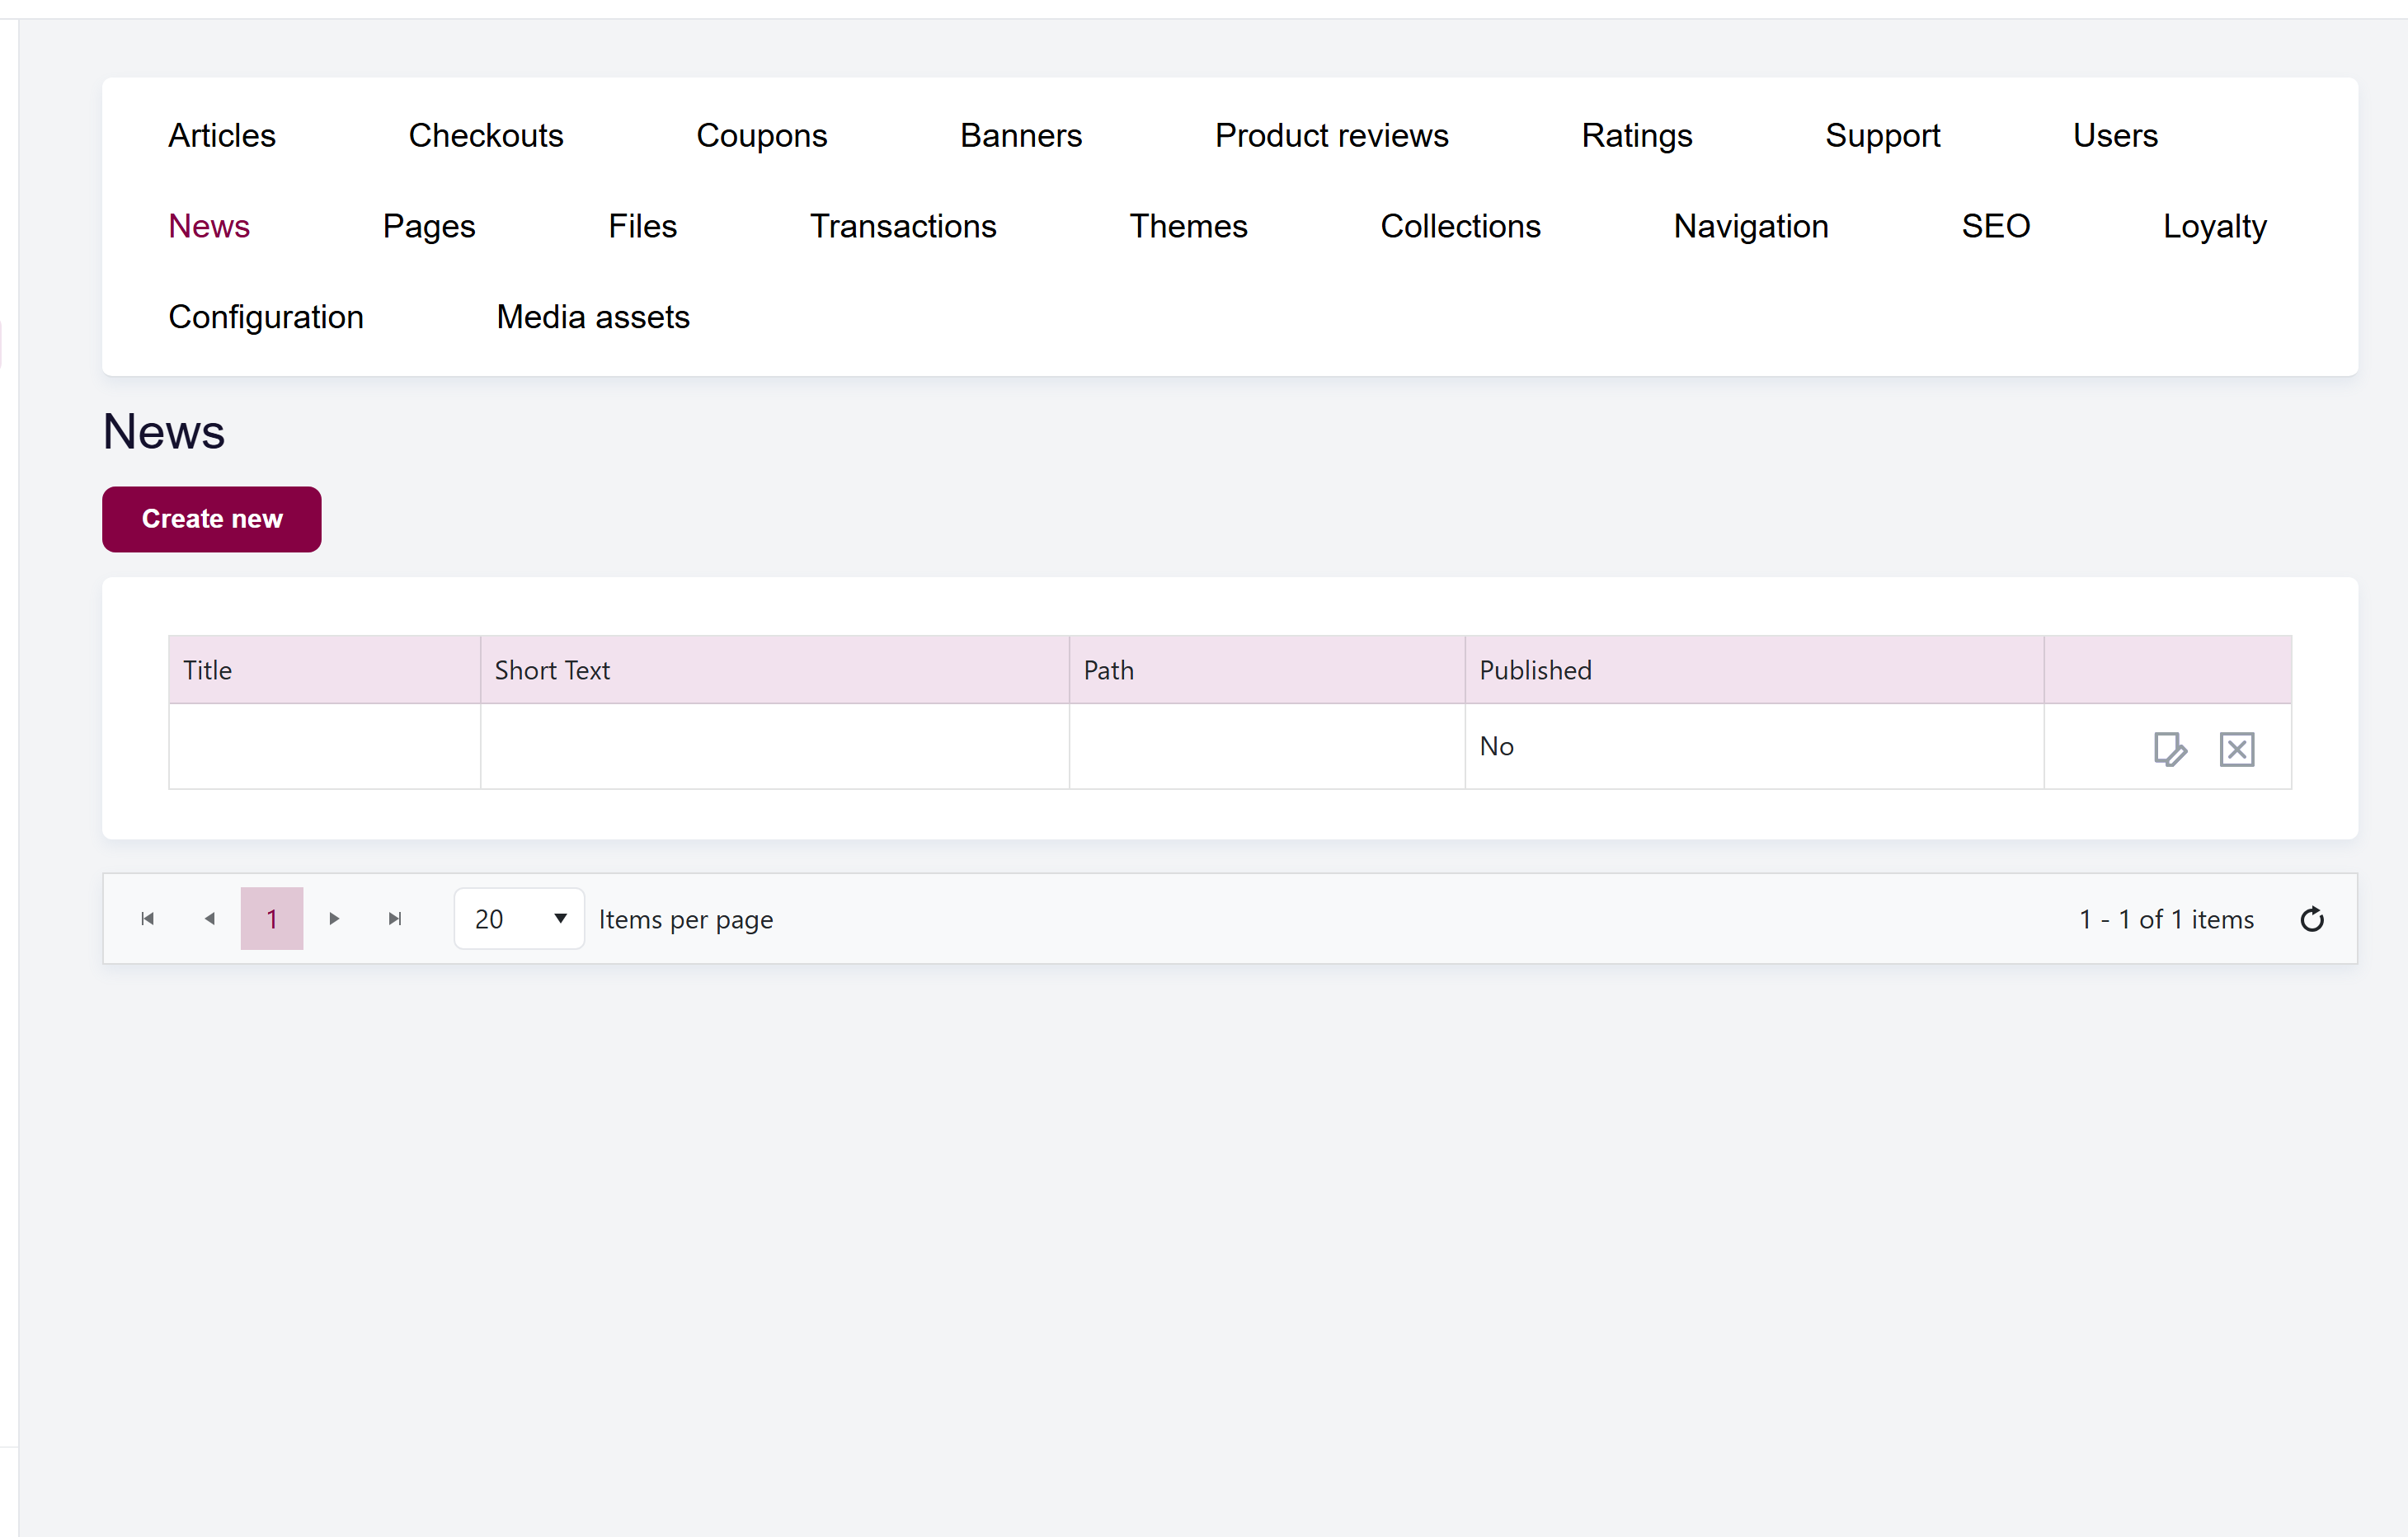This screenshot has height=1537, width=2408.
Task: Click the Create new button
Action: pos(212,519)
